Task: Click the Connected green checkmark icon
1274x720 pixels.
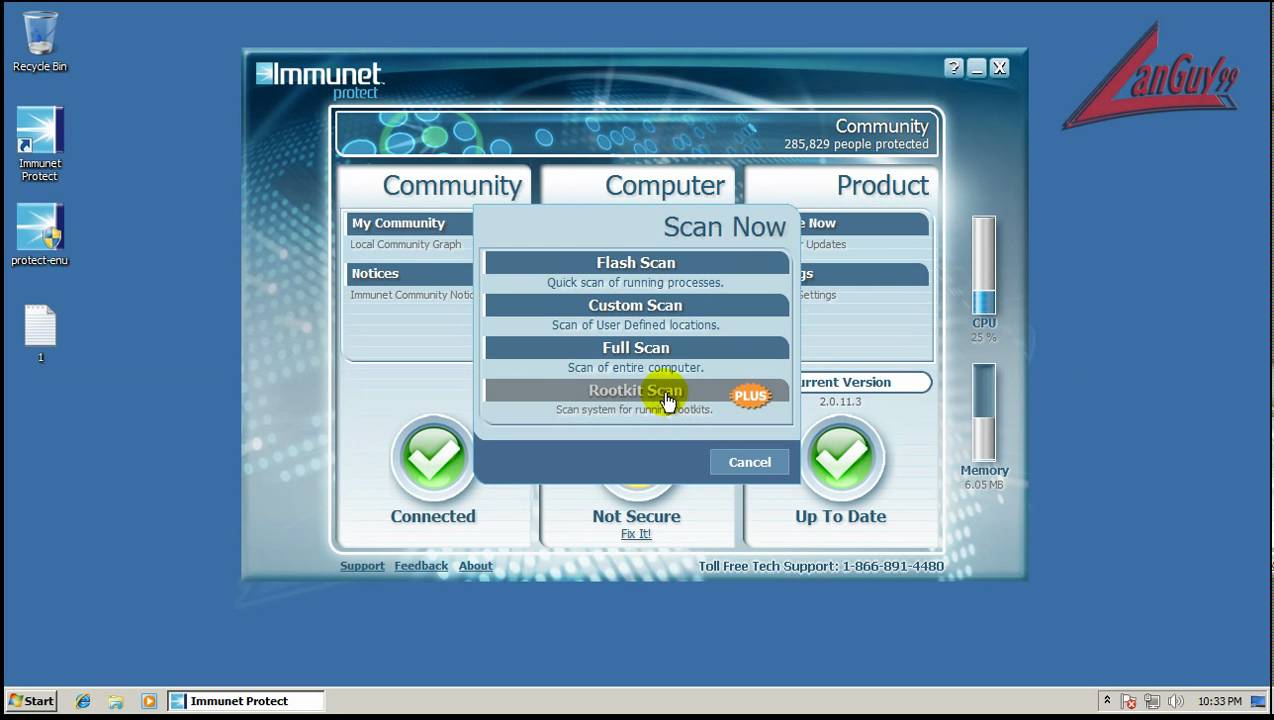Action: pos(433,458)
